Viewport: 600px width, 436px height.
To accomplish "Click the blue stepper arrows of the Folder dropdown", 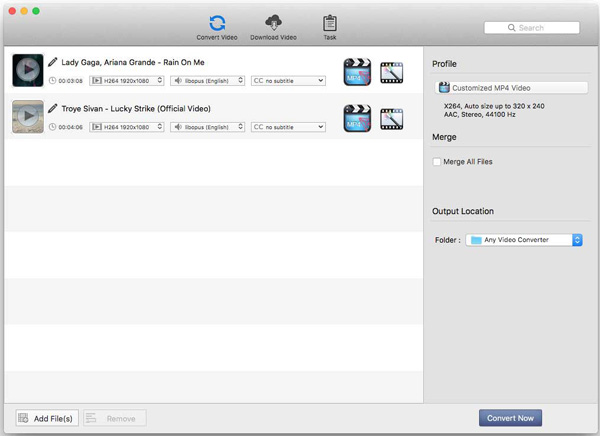I will 577,240.
